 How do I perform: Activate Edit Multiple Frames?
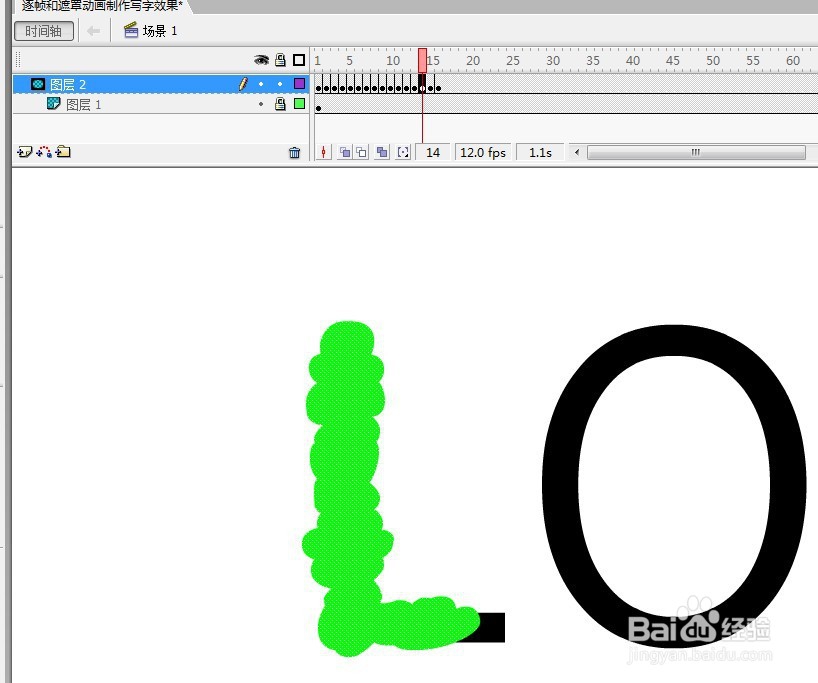382,152
